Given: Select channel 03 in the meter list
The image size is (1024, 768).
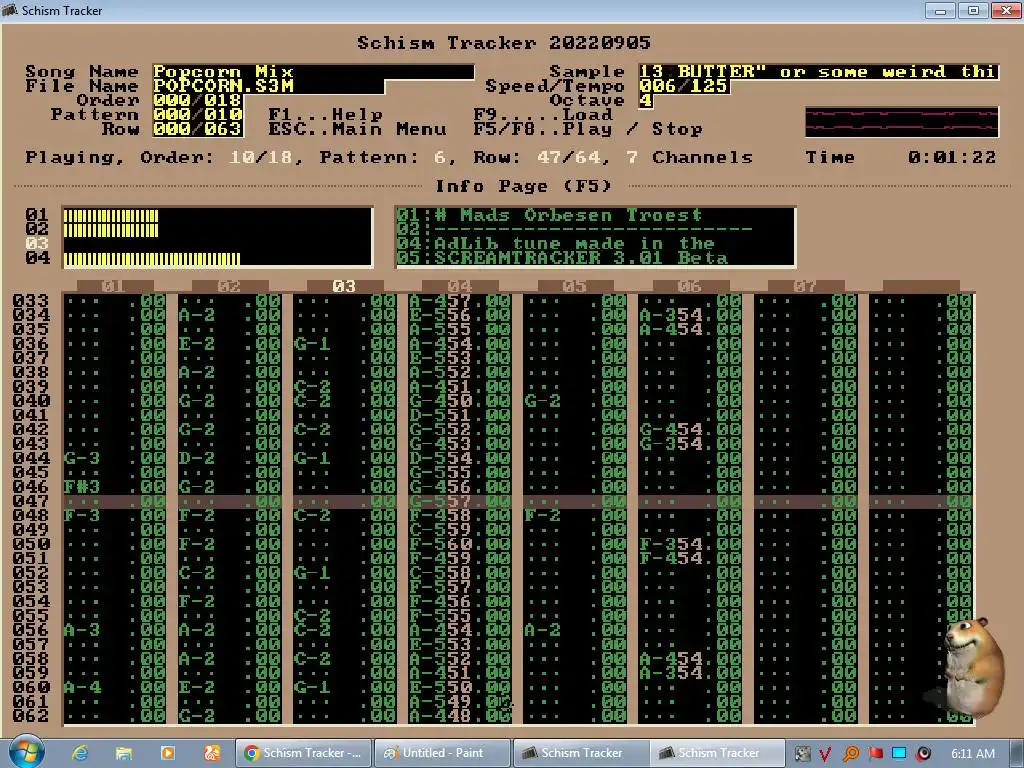Looking at the screenshot, I should [x=37, y=244].
